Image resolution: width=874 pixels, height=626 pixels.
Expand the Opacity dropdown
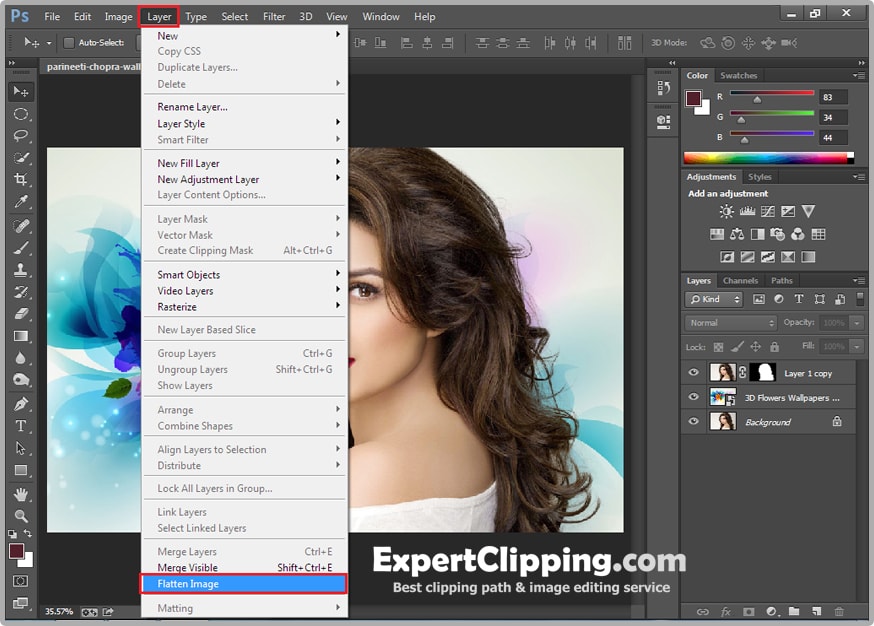(855, 323)
